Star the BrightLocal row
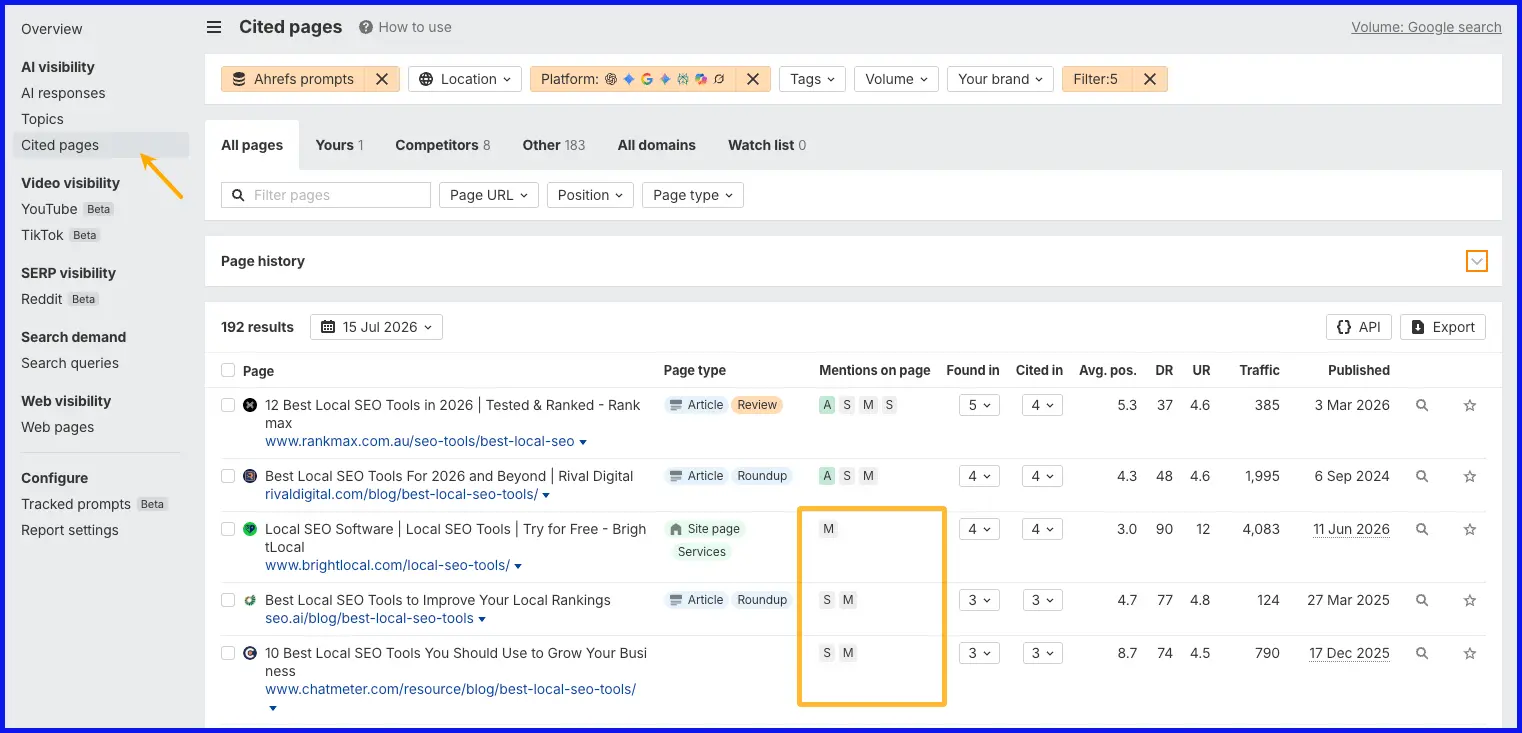This screenshot has width=1522, height=733. [x=1470, y=529]
